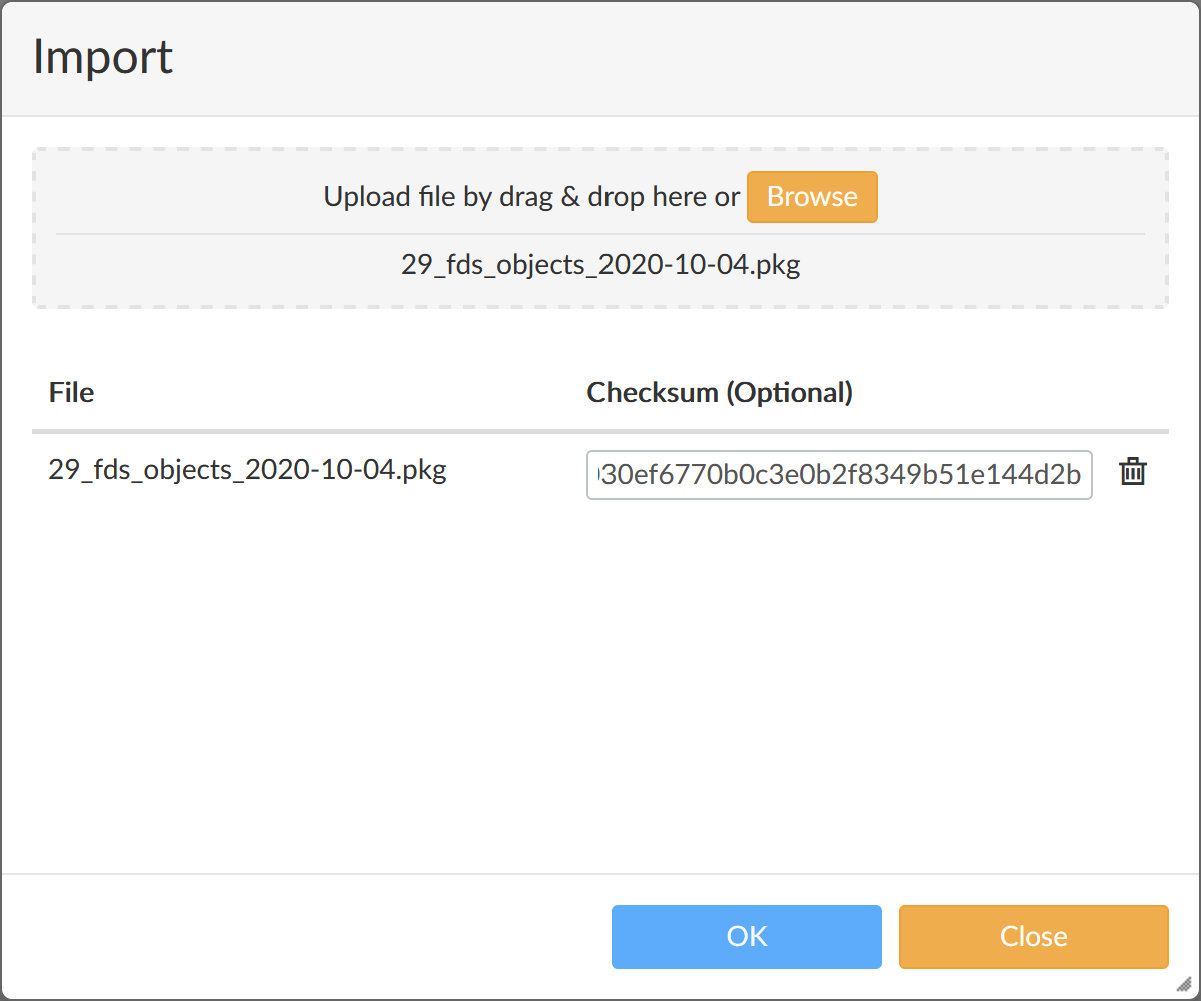
Task: Confirm the import with OK
Action: click(x=746, y=937)
